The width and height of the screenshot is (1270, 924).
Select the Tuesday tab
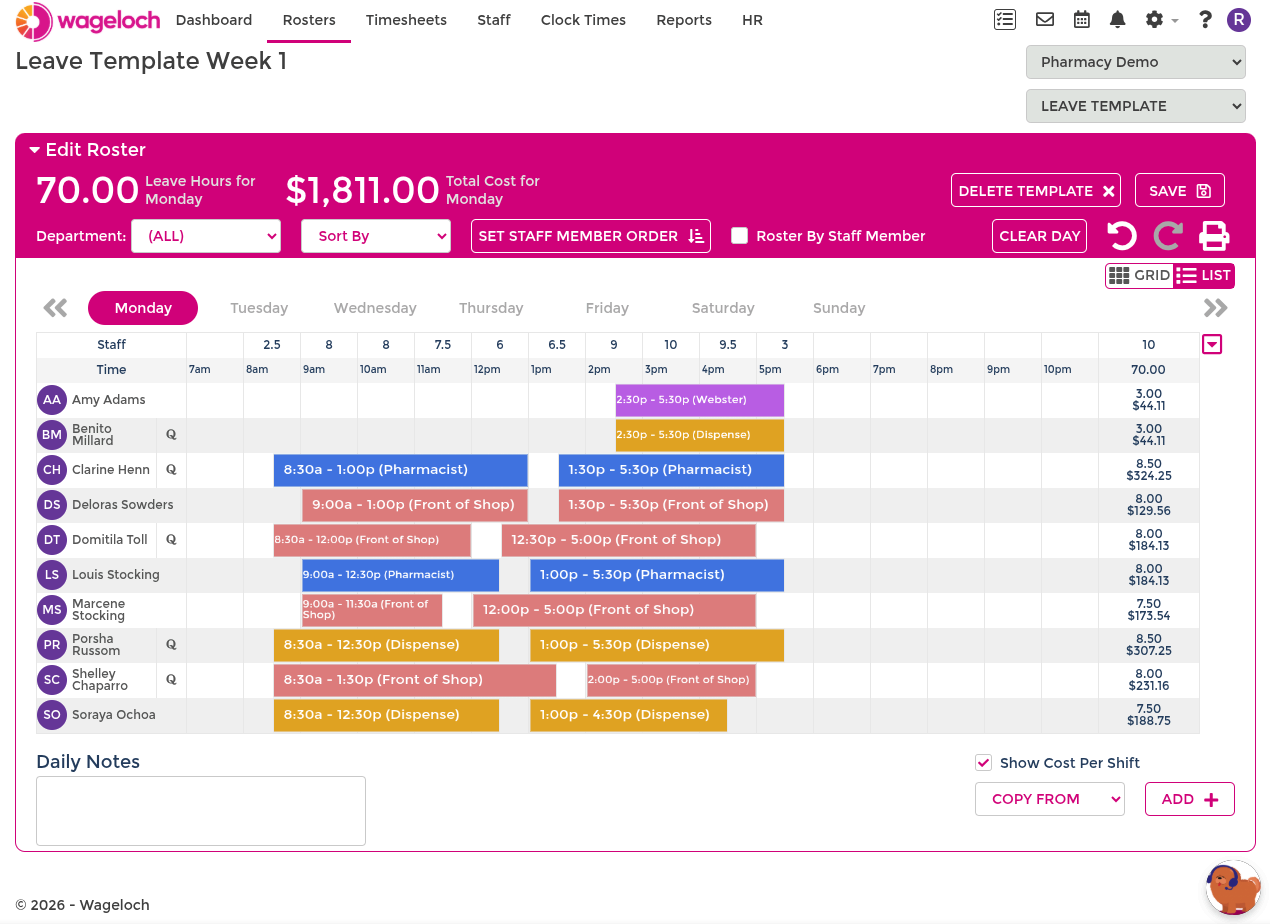pos(259,308)
